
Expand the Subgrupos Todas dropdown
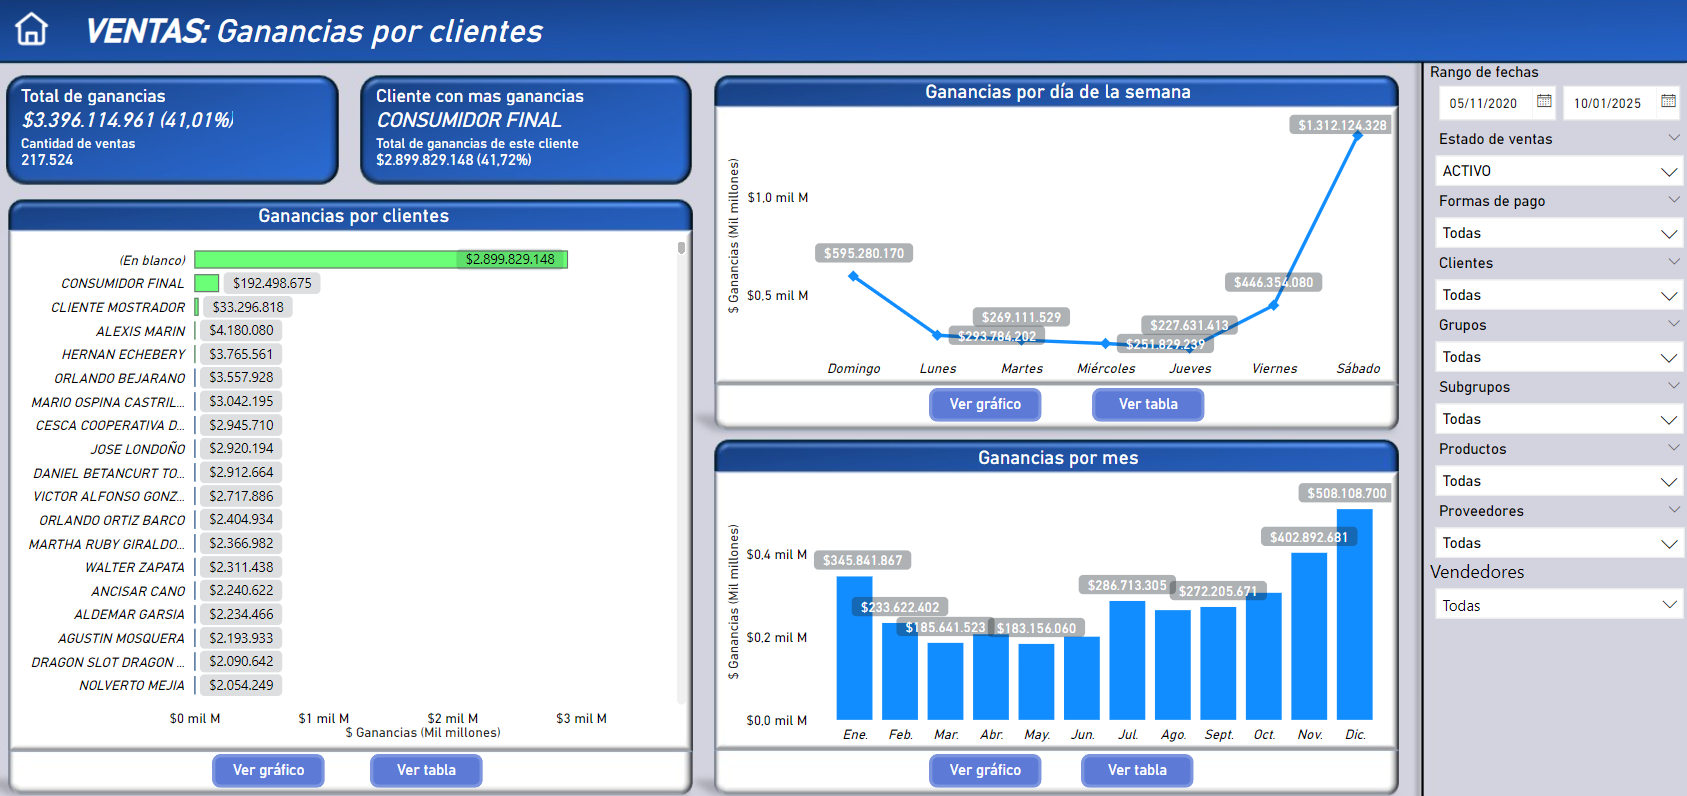click(x=1558, y=419)
